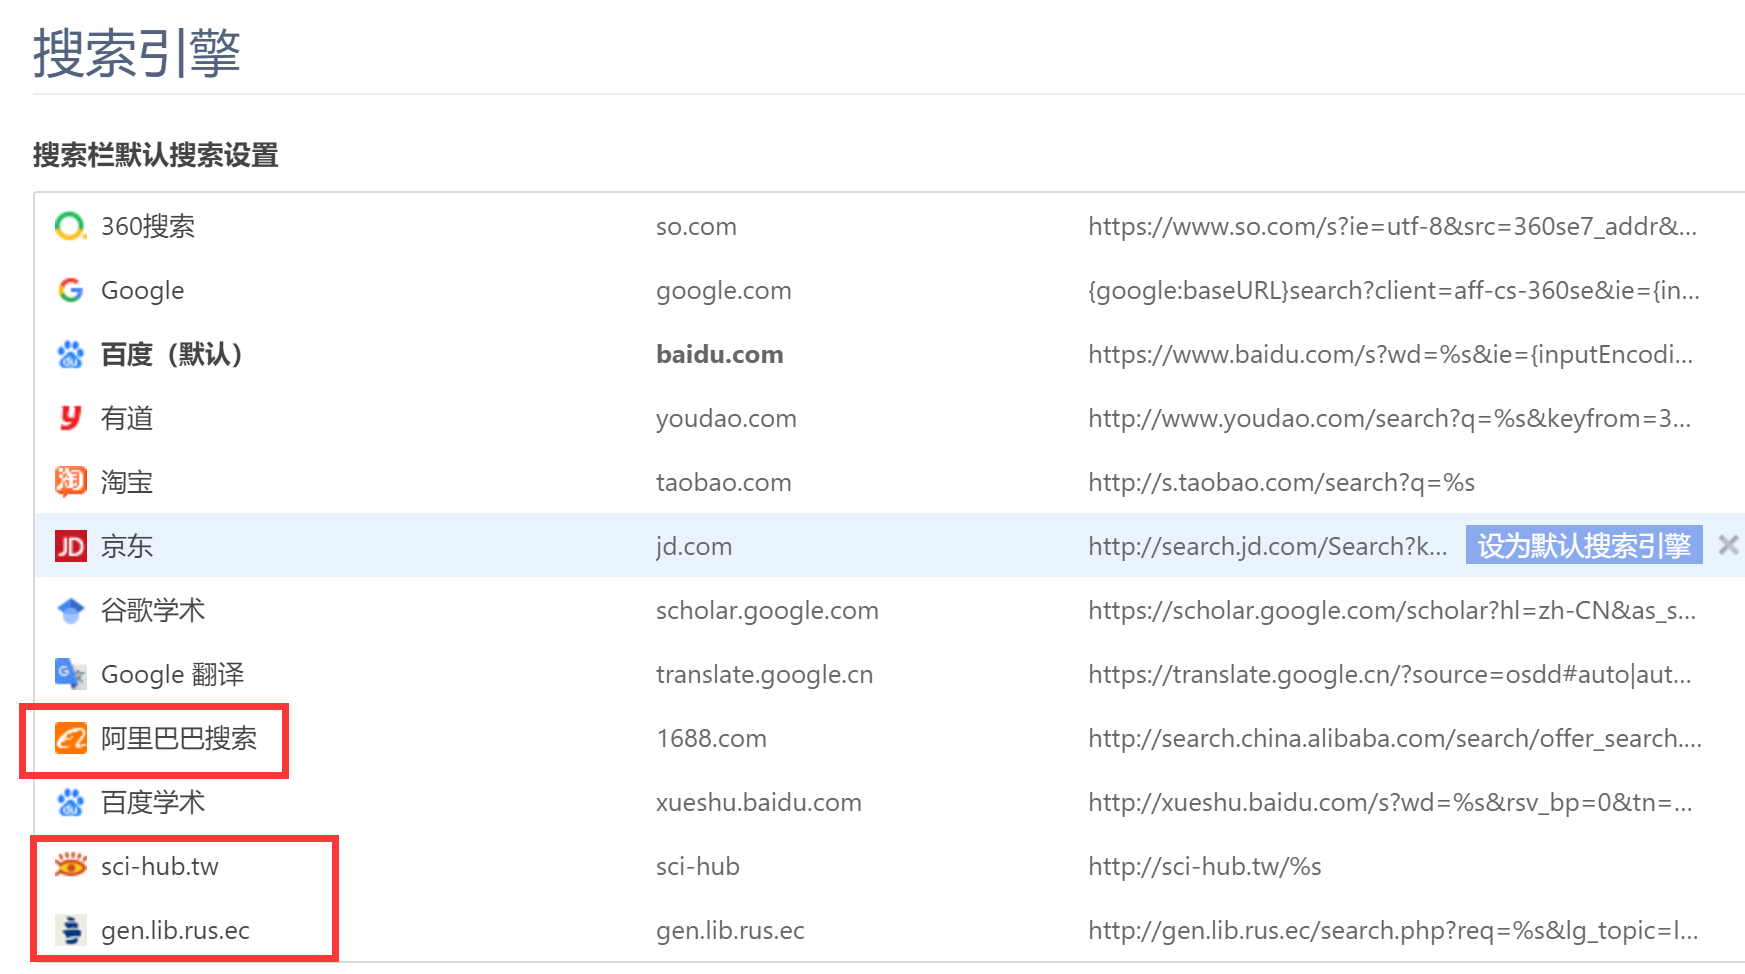This screenshot has height=974, width=1745.
Task: Click the 淘宝 orange icon
Action: [70, 482]
